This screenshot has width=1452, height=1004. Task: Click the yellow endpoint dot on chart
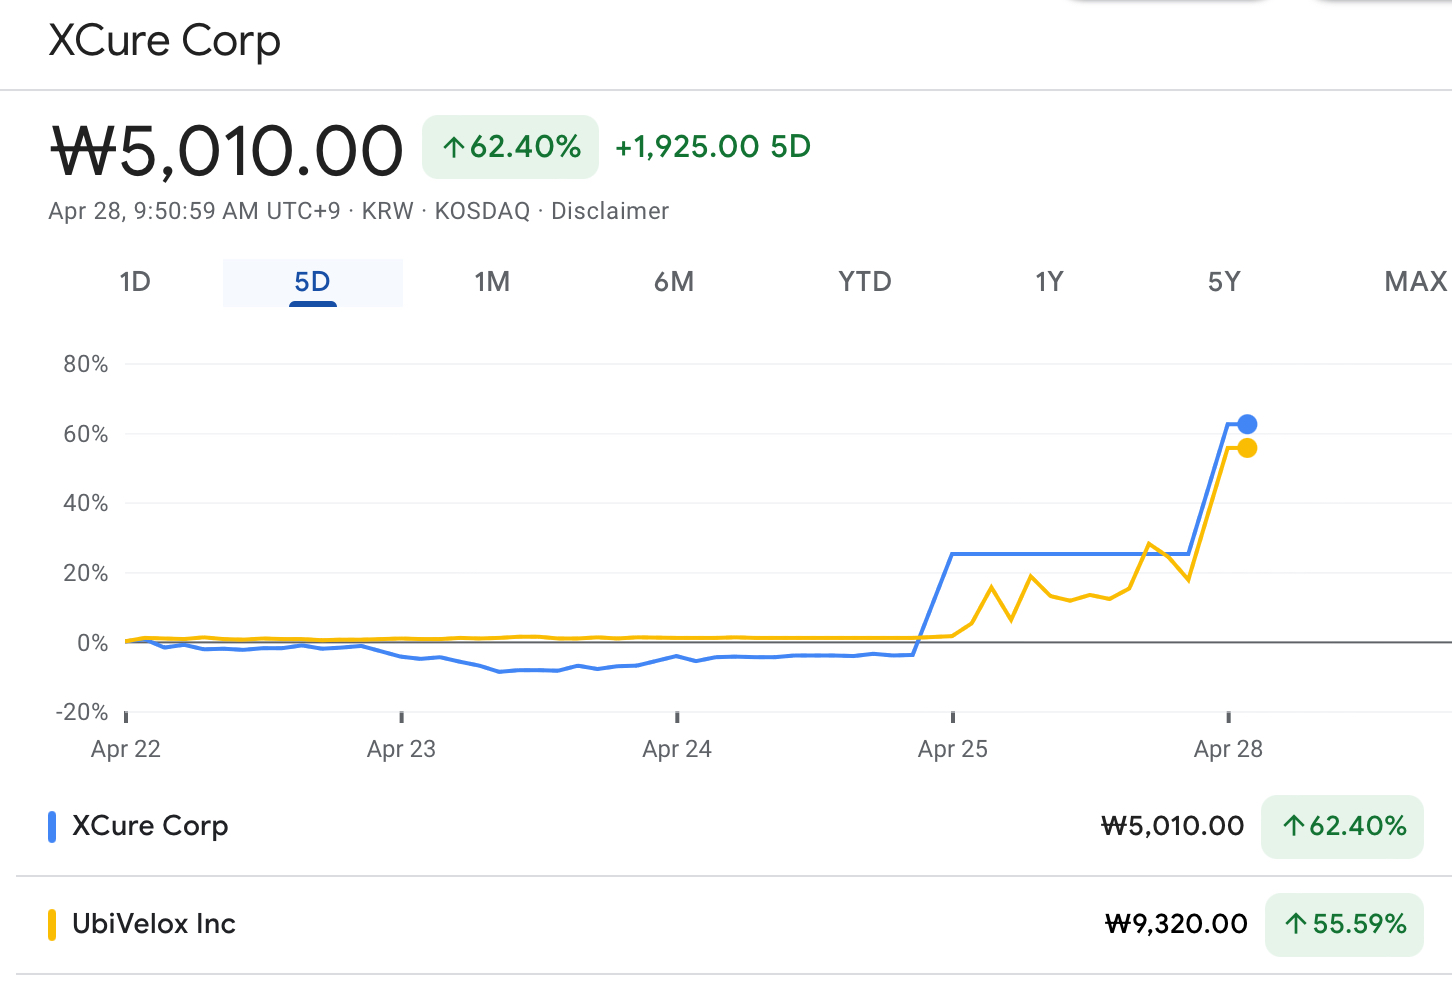pos(1247,448)
